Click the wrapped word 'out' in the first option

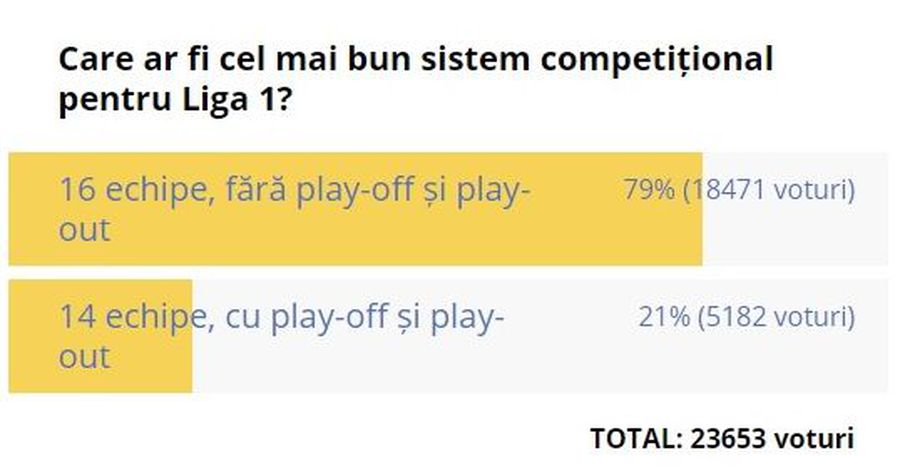(x=84, y=230)
